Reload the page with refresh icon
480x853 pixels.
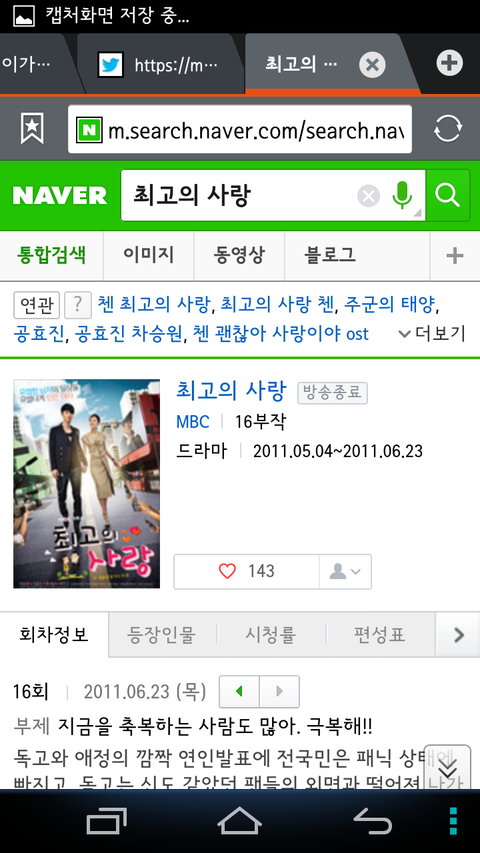pyautogui.click(x=448, y=129)
